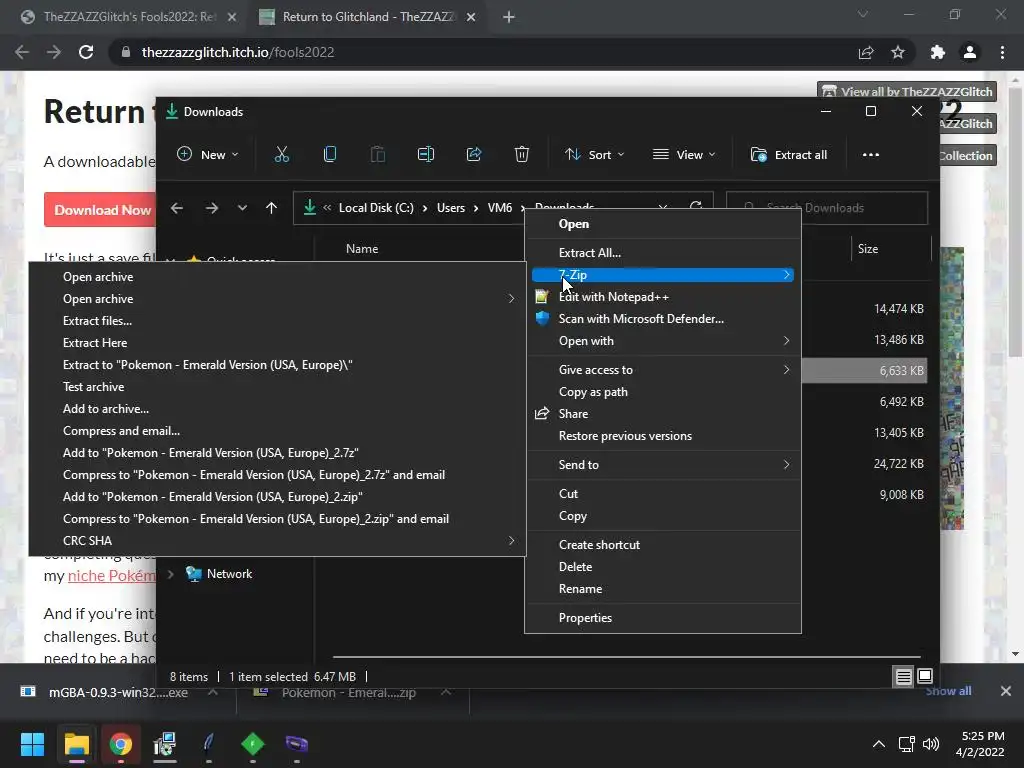Click Extract all in Explorer toolbar

[x=790, y=155]
